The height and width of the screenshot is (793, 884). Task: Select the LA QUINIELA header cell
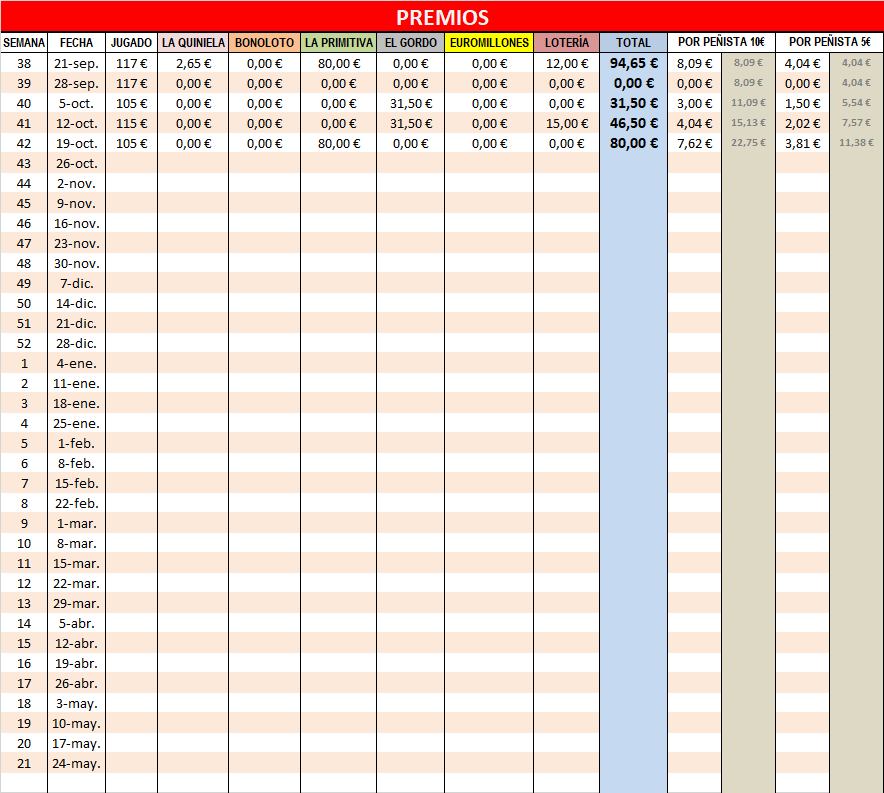point(193,43)
